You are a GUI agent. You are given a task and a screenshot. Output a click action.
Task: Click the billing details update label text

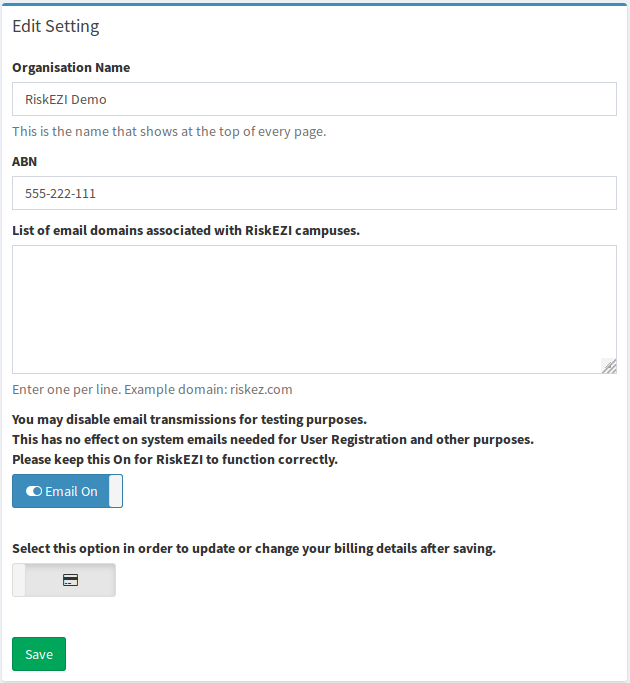254,548
